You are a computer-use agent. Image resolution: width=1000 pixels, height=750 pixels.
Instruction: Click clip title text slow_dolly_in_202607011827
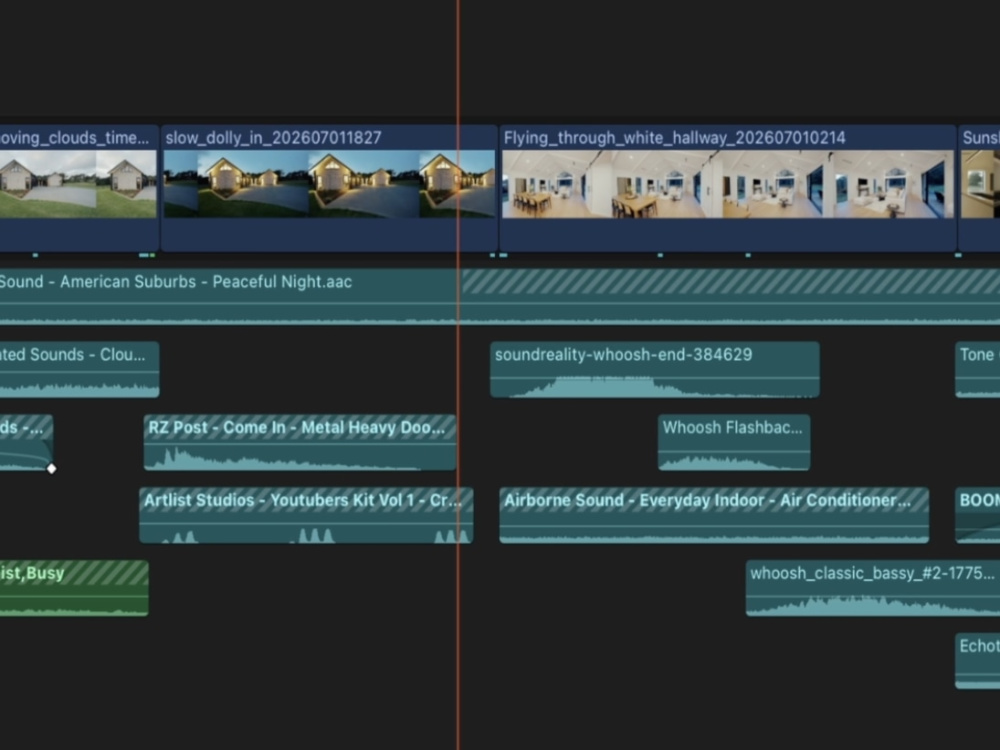point(273,138)
